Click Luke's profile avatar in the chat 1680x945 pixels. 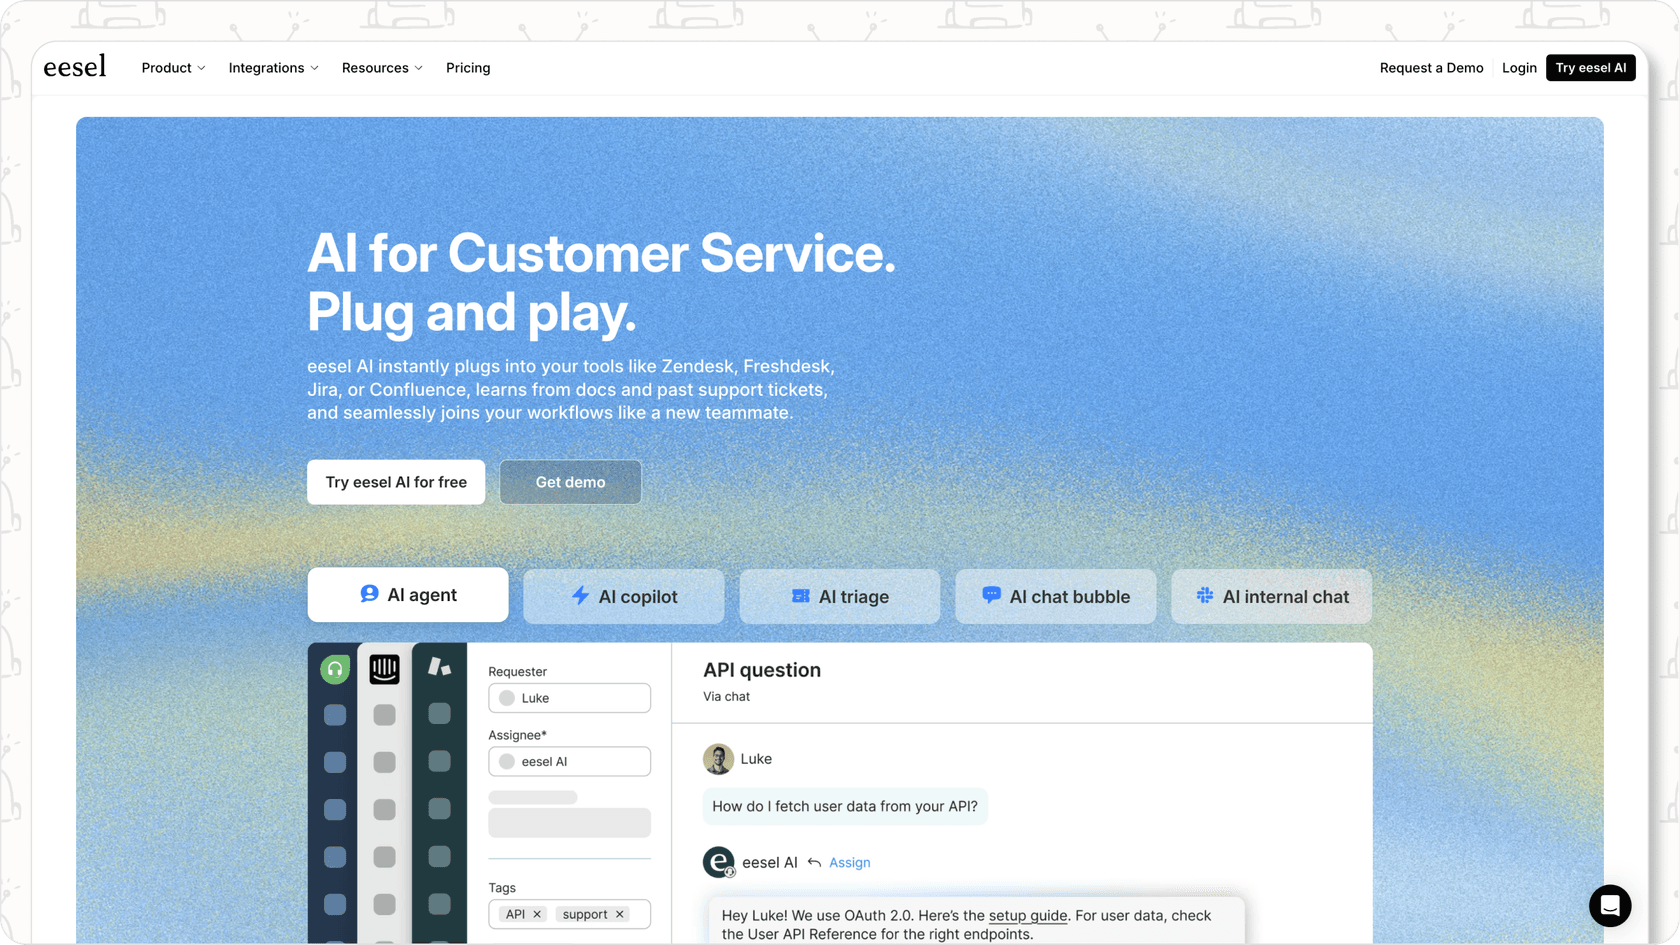click(x=718, y=759)
